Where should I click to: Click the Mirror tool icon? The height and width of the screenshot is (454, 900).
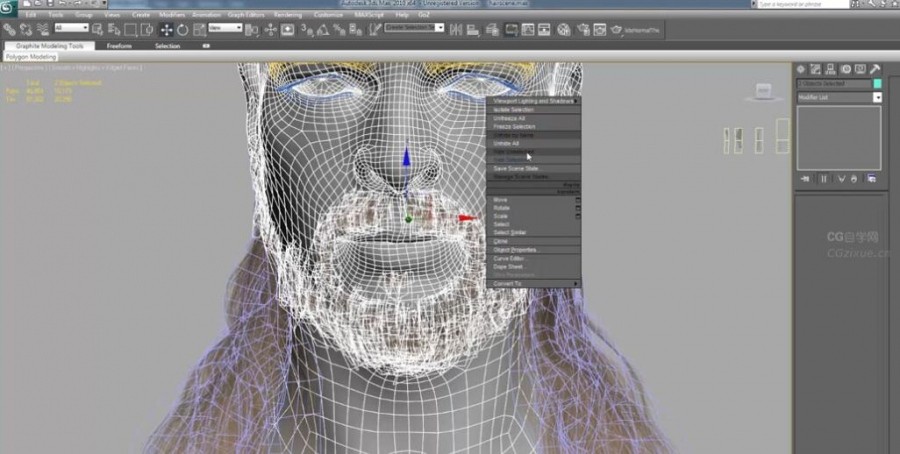click(456, 29)
